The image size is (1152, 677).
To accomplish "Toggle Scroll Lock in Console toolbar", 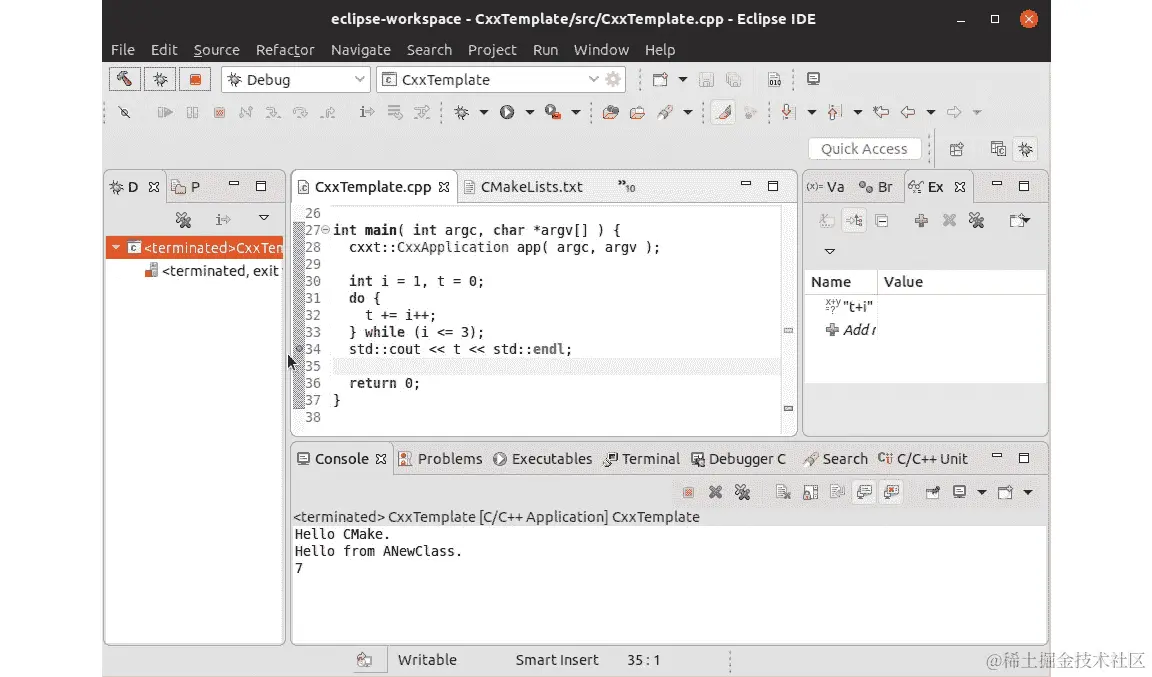I will coord(810,492).
